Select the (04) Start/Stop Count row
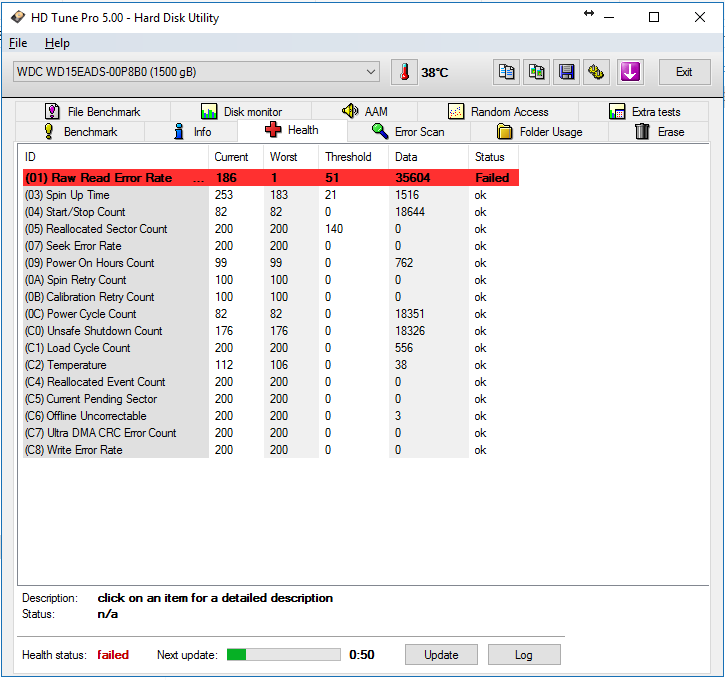The height and width of the screenshot is (680, 725). (x=271, y=212)
